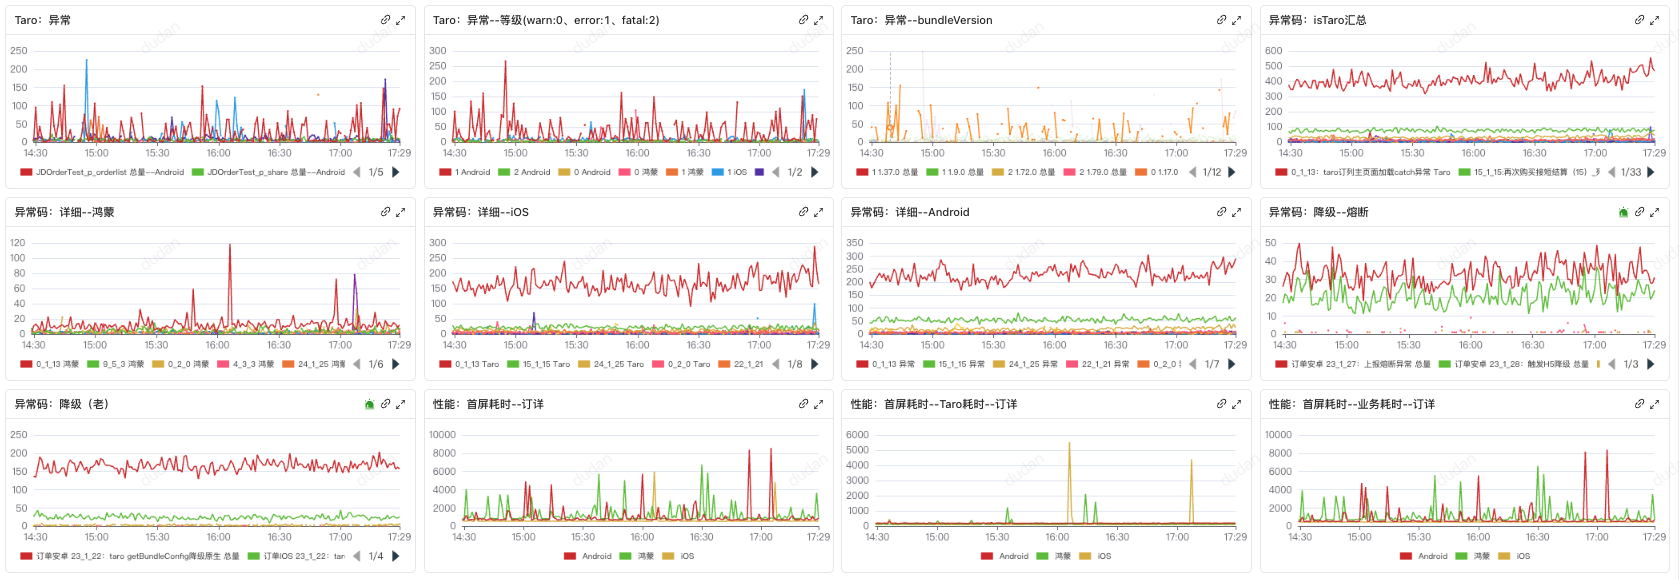
Task: Click red Android swatch in Taro耗时 legend
Action: (987, 556)
